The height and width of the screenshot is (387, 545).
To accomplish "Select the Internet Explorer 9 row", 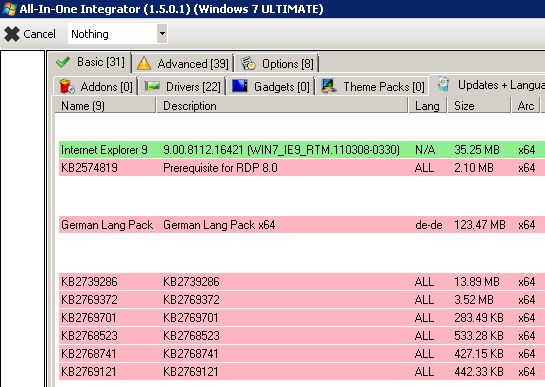I will [x=302, y=150].
